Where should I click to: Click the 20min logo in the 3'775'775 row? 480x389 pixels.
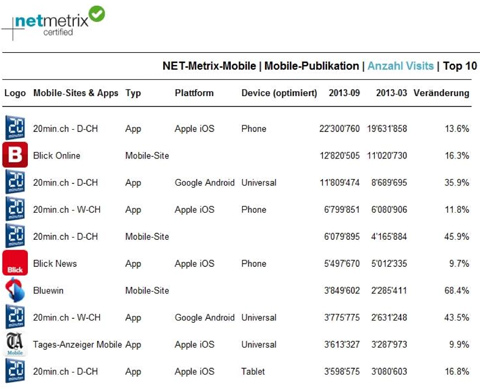[x=15, y=317]
